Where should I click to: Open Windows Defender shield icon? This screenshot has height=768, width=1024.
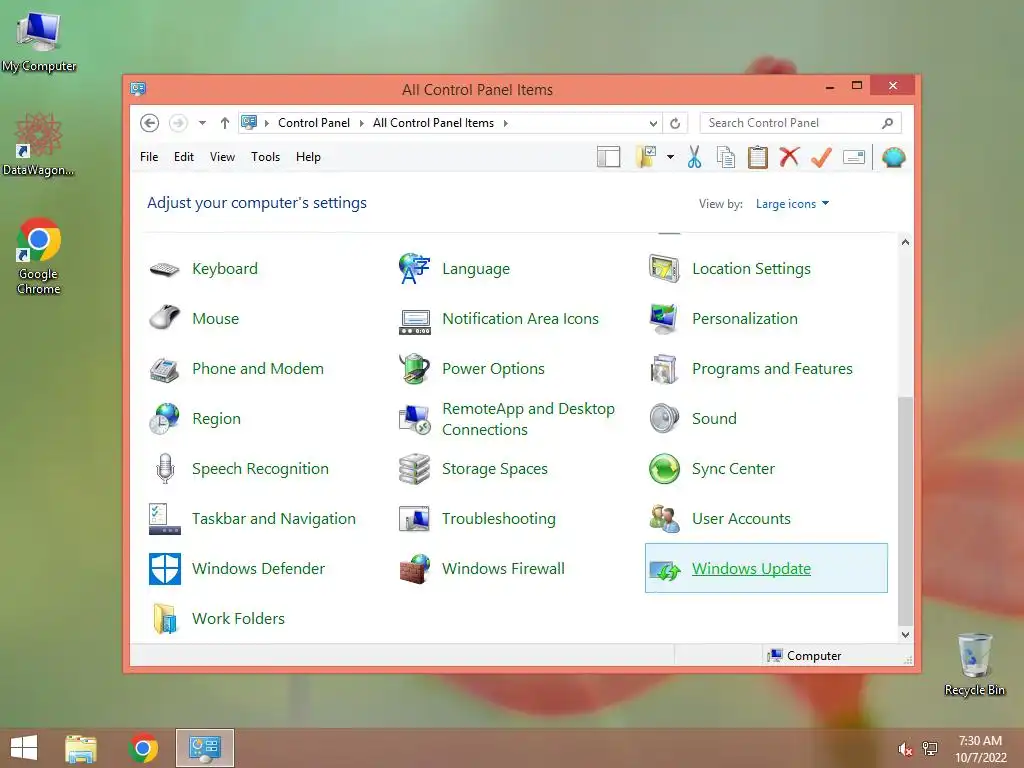point(164,569)
